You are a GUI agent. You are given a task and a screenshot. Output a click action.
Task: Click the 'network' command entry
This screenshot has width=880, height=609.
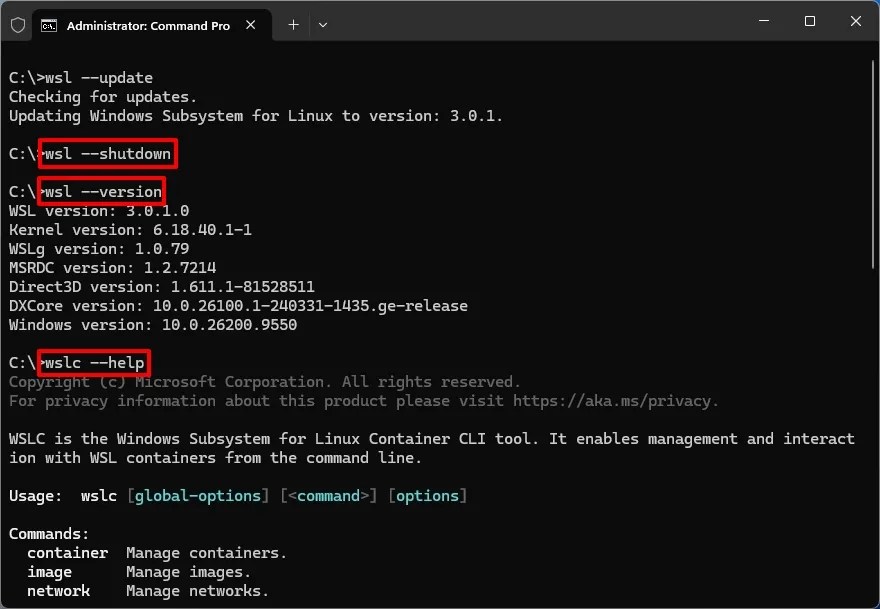point(58,590)
